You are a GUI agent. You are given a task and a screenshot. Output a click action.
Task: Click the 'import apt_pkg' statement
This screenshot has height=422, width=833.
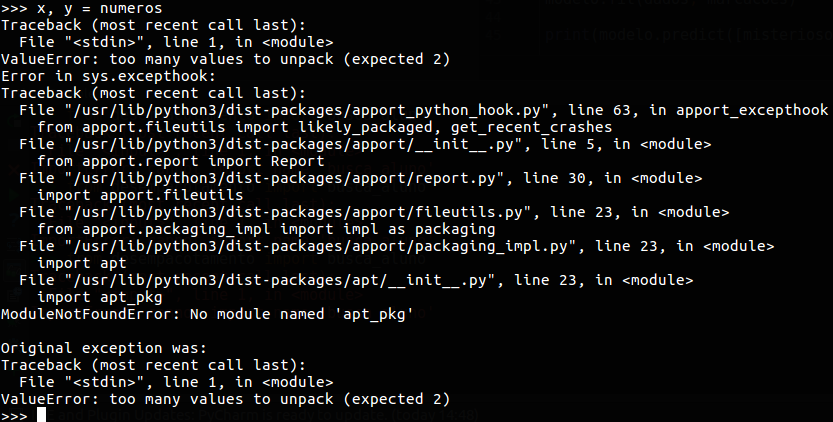[98, 297]
